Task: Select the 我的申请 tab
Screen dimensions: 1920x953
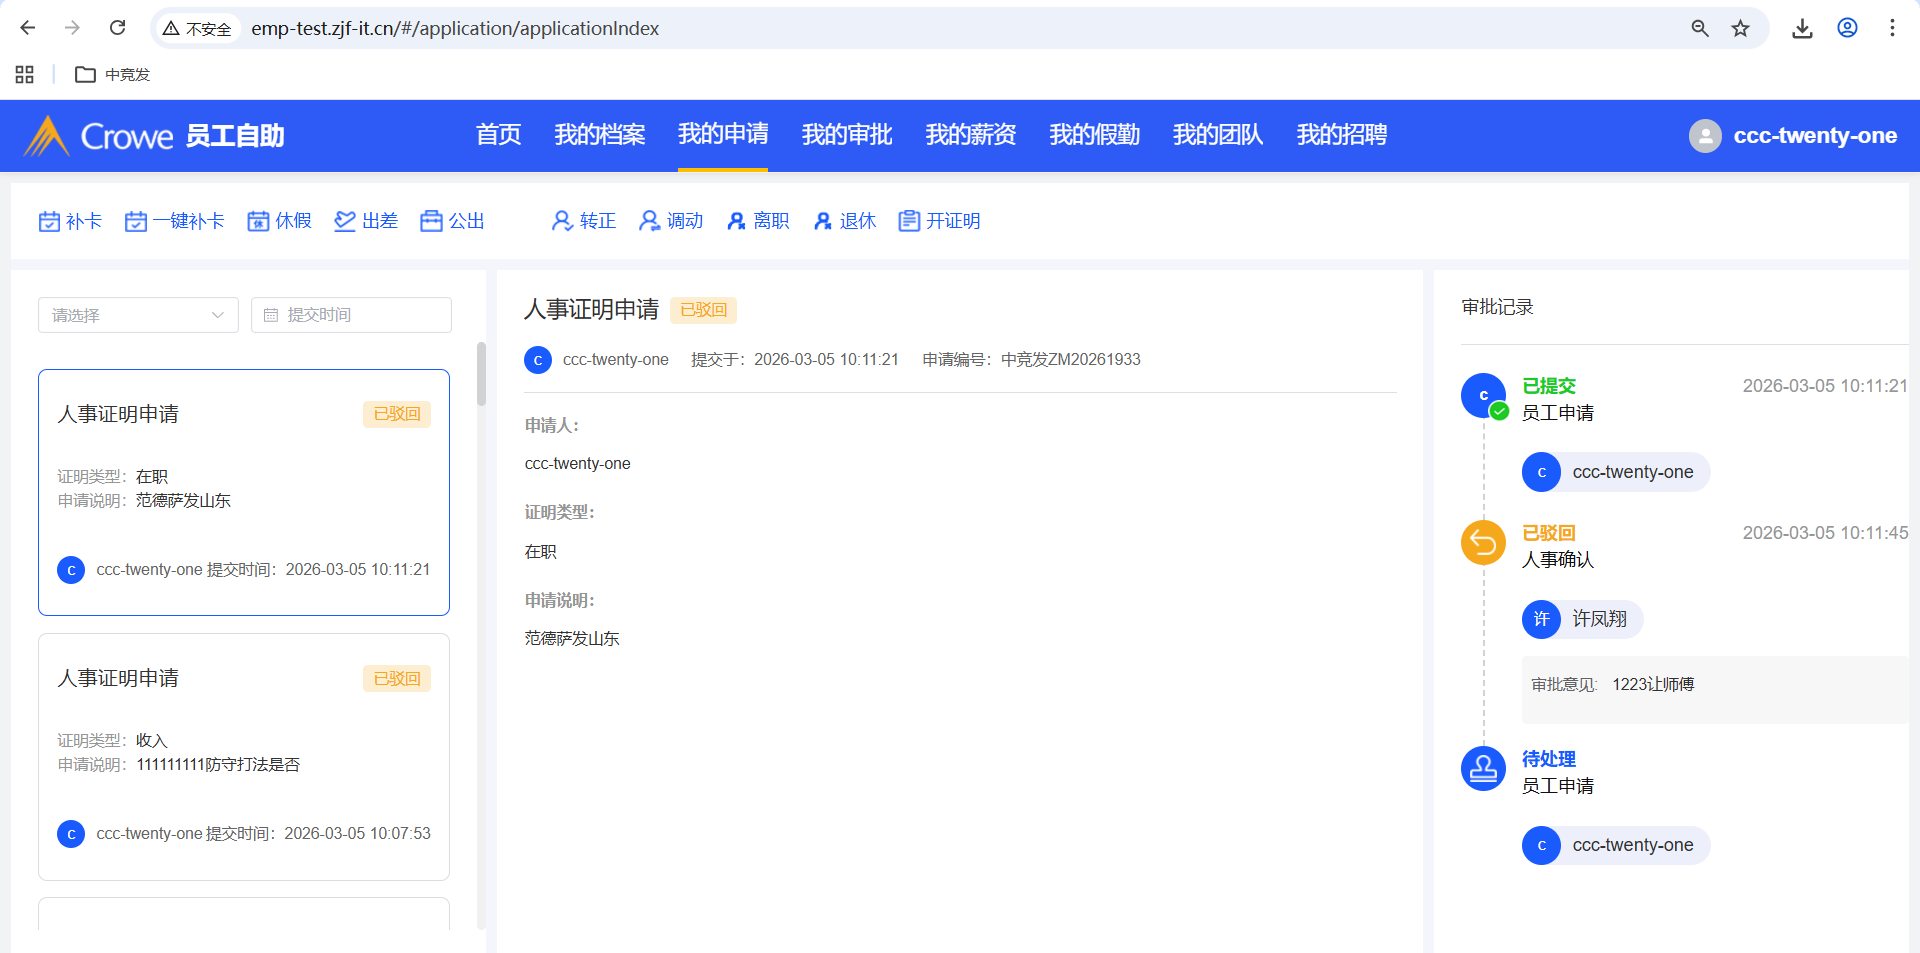Action: pyautogui.click(x=723, y=135)
